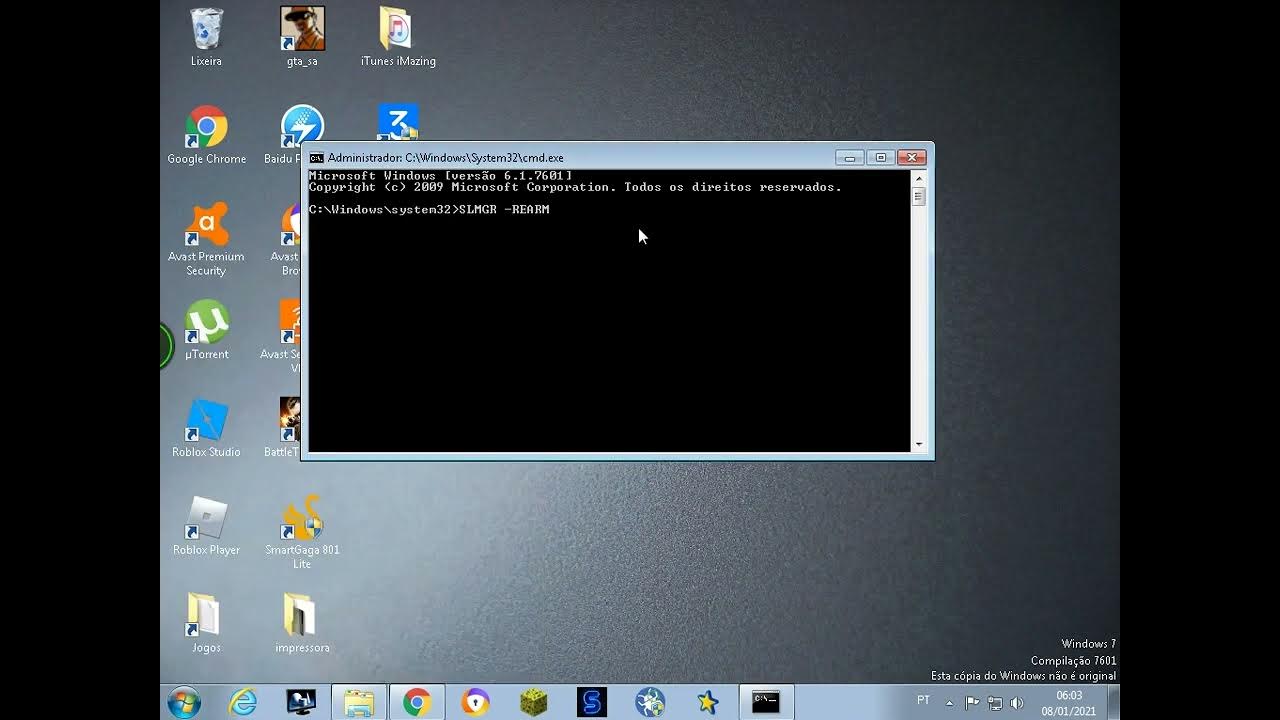Open the PT language indicator
1280x720 pixels.
[x=923, y=700]
